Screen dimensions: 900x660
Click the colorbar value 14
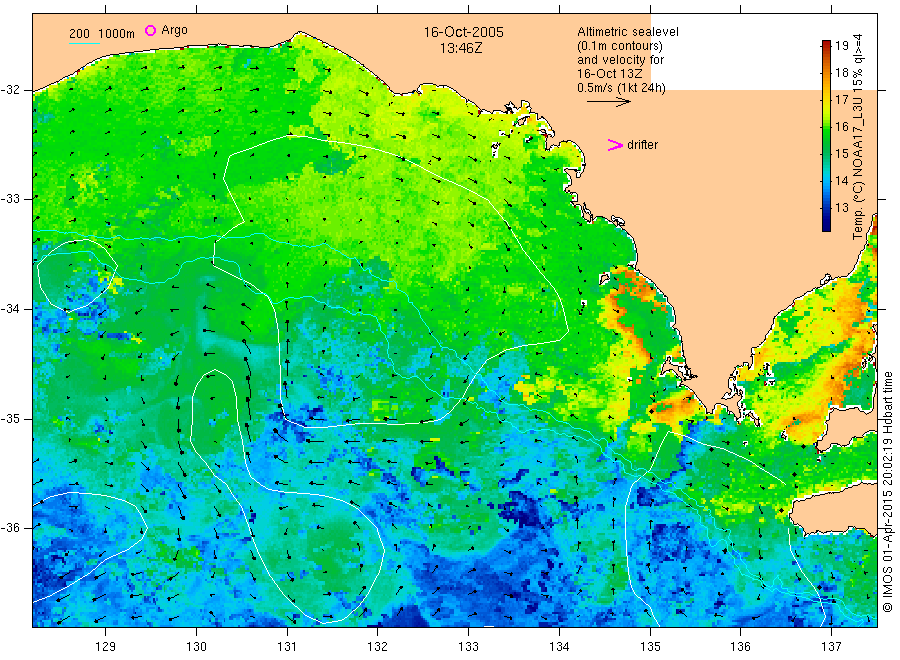click(841, 181)
